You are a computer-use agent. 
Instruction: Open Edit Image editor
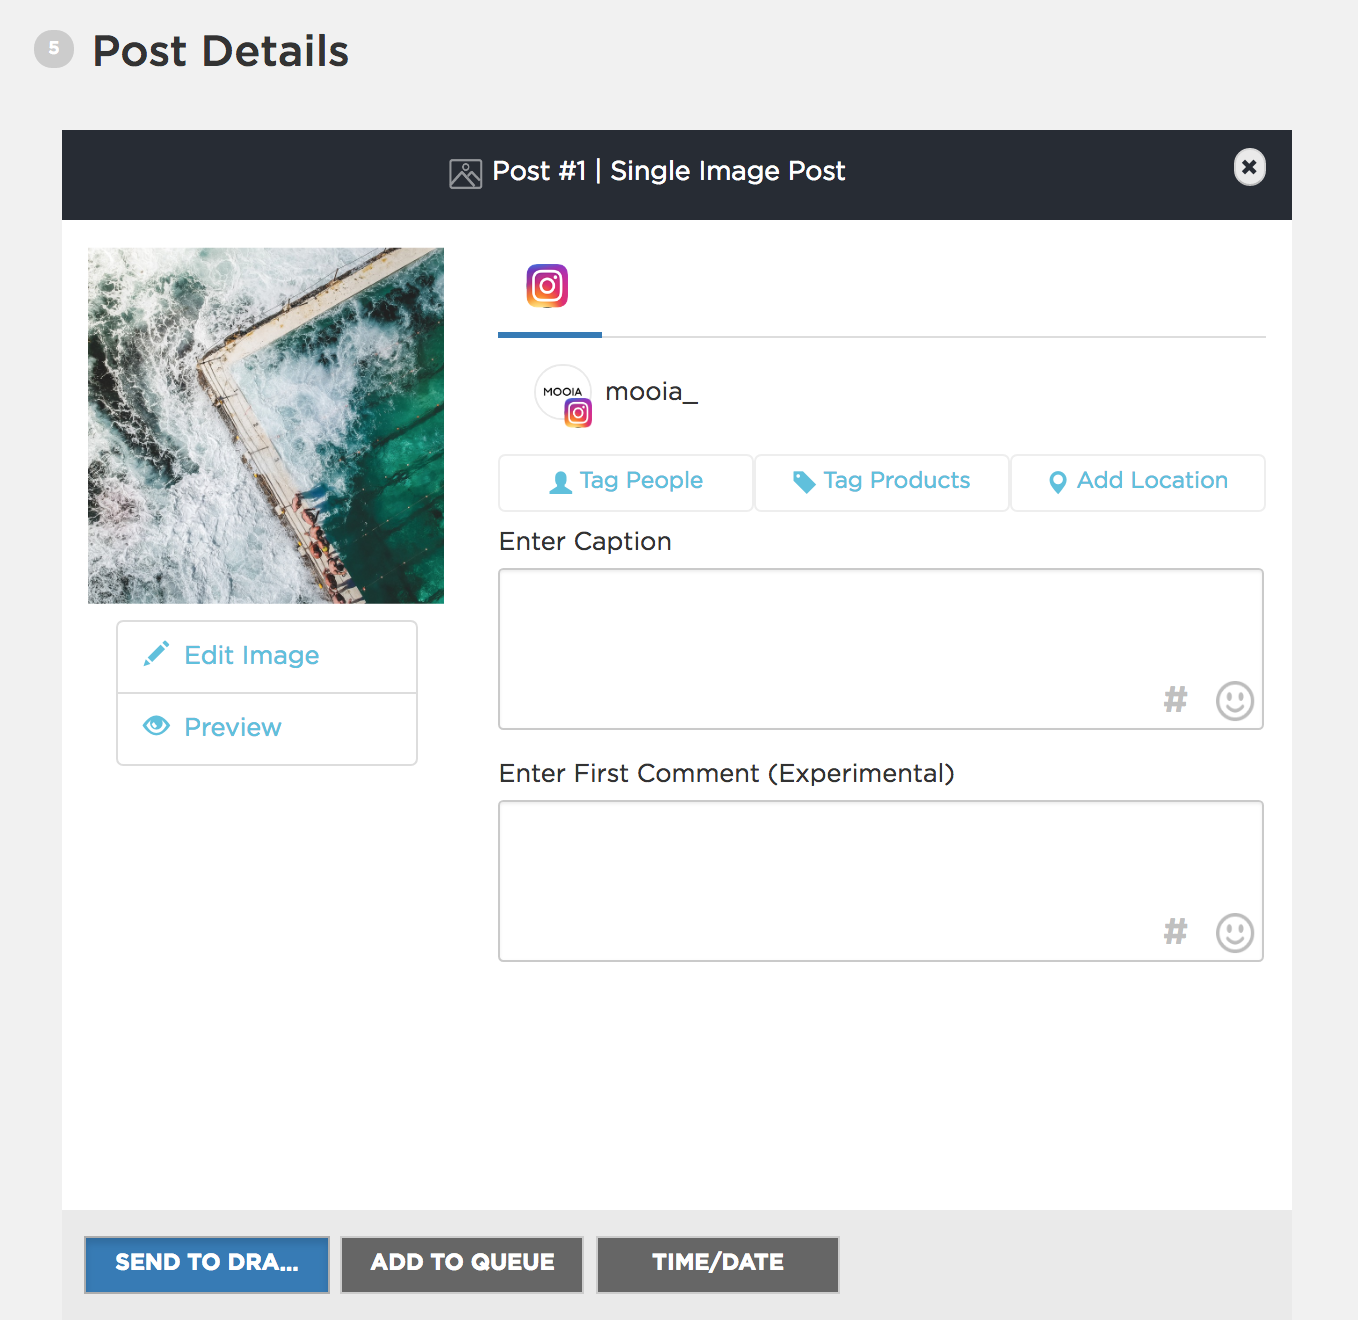267,656
